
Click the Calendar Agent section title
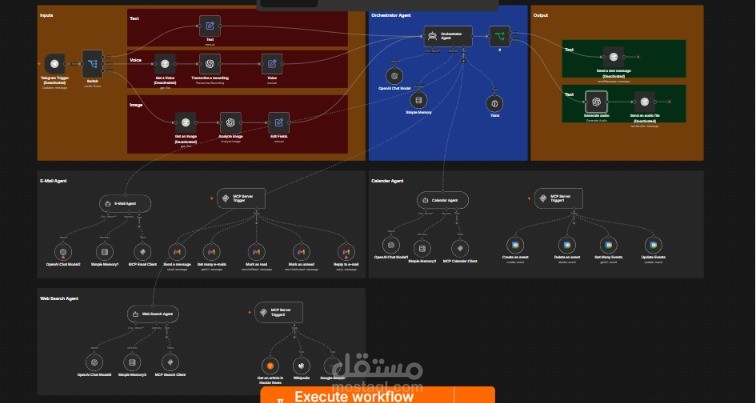coord(387,181)
